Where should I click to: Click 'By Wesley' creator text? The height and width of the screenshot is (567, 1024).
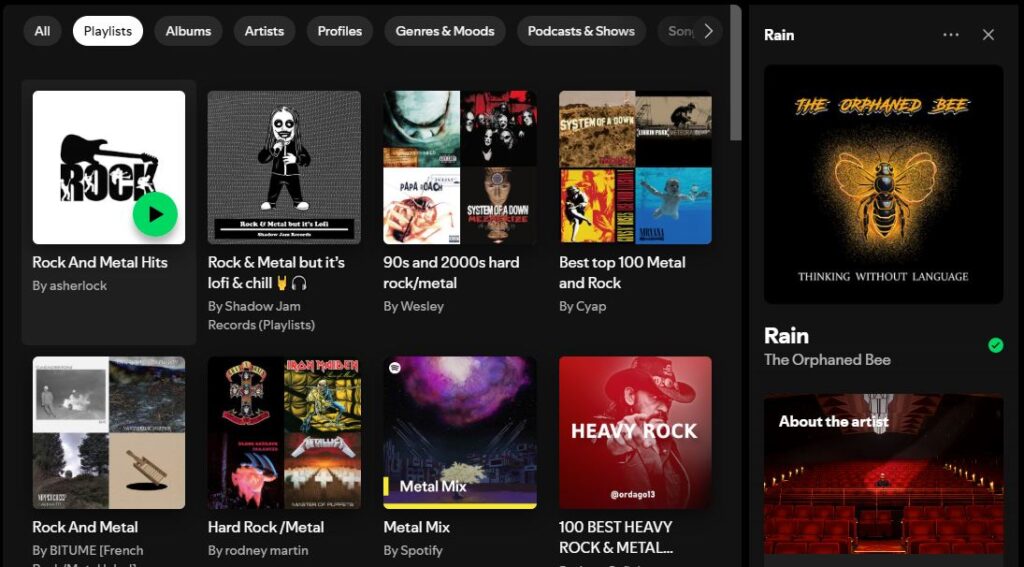[413, 306]
